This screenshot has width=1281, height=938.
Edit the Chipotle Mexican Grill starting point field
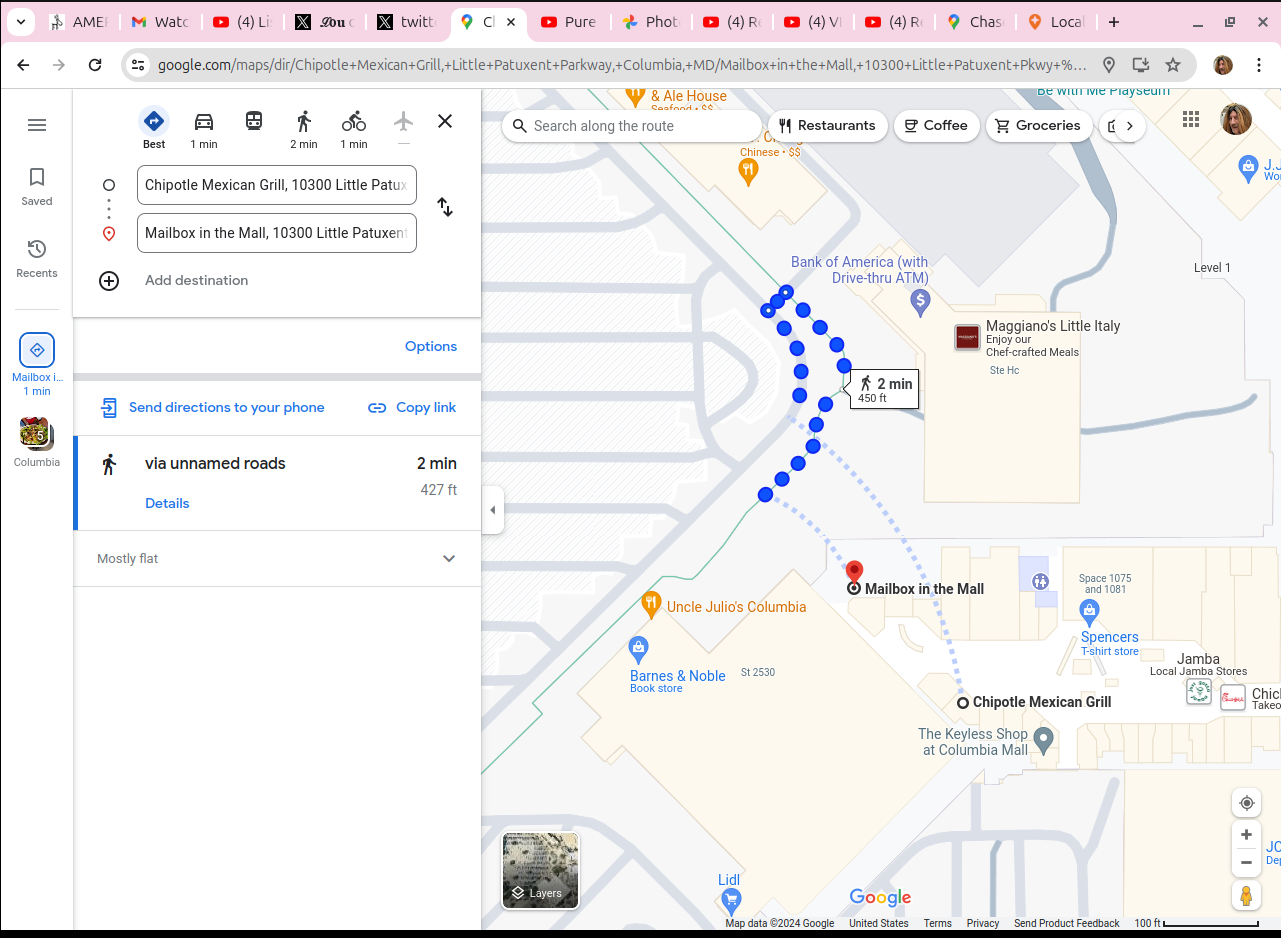(277, 185)
